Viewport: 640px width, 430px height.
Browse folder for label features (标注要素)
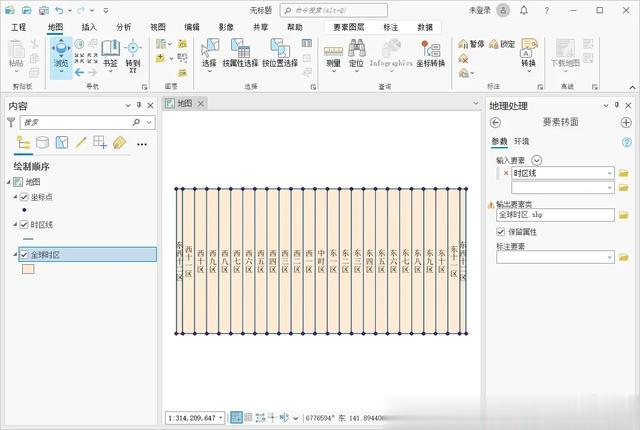(x=623, y=257)
